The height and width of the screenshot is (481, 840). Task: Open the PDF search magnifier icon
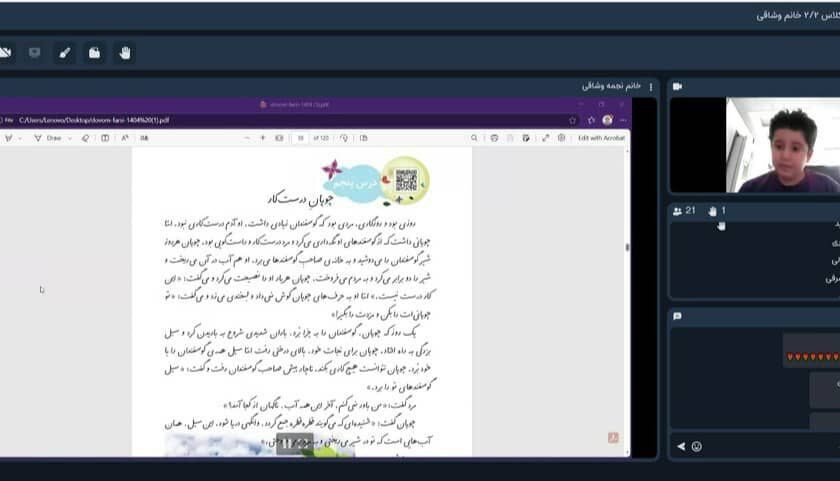[474, 138]
